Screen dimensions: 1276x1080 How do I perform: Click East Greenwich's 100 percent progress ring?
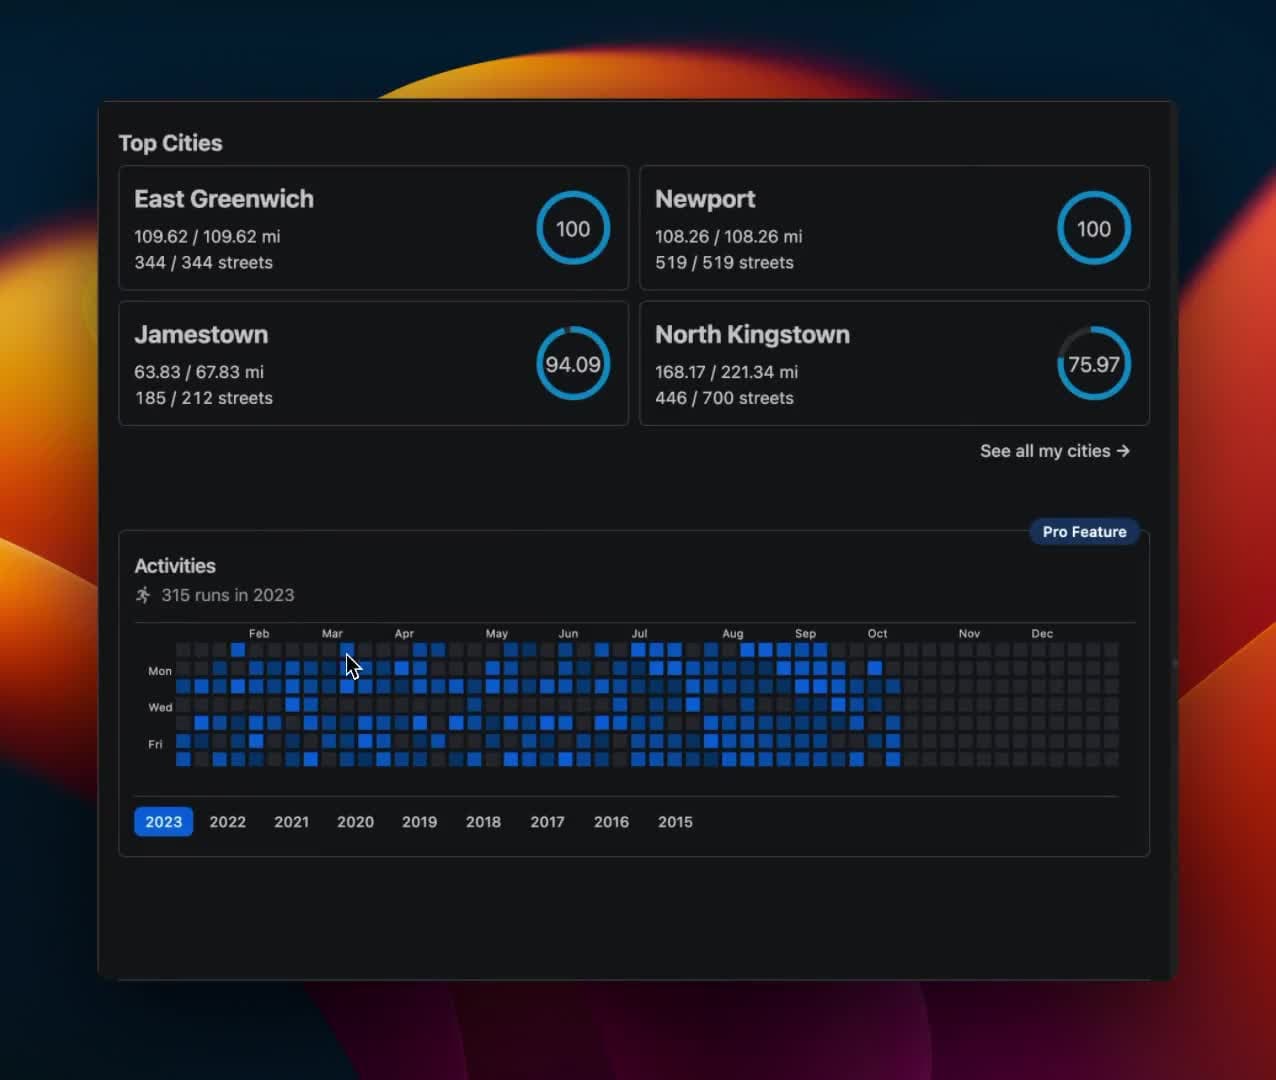(573, 228)
